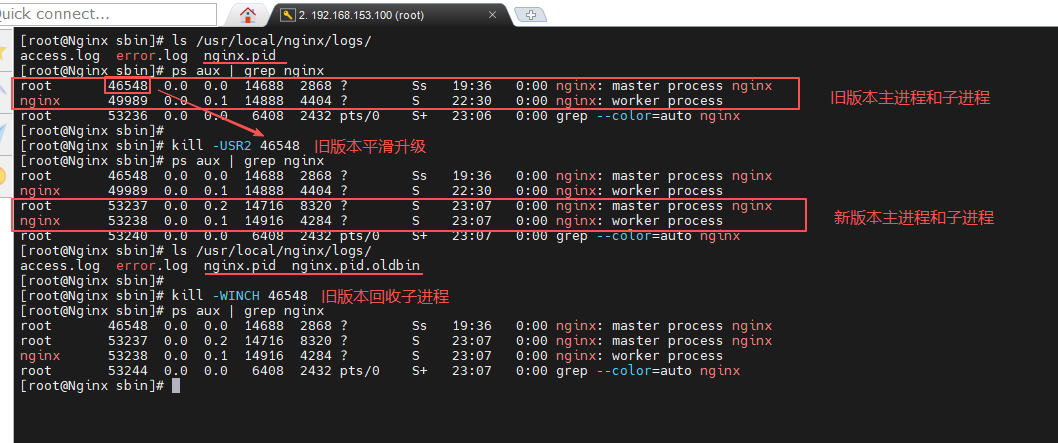1058x443 pixels.
Task: Open the new tab plus button
Action: [x=530, y=15]
